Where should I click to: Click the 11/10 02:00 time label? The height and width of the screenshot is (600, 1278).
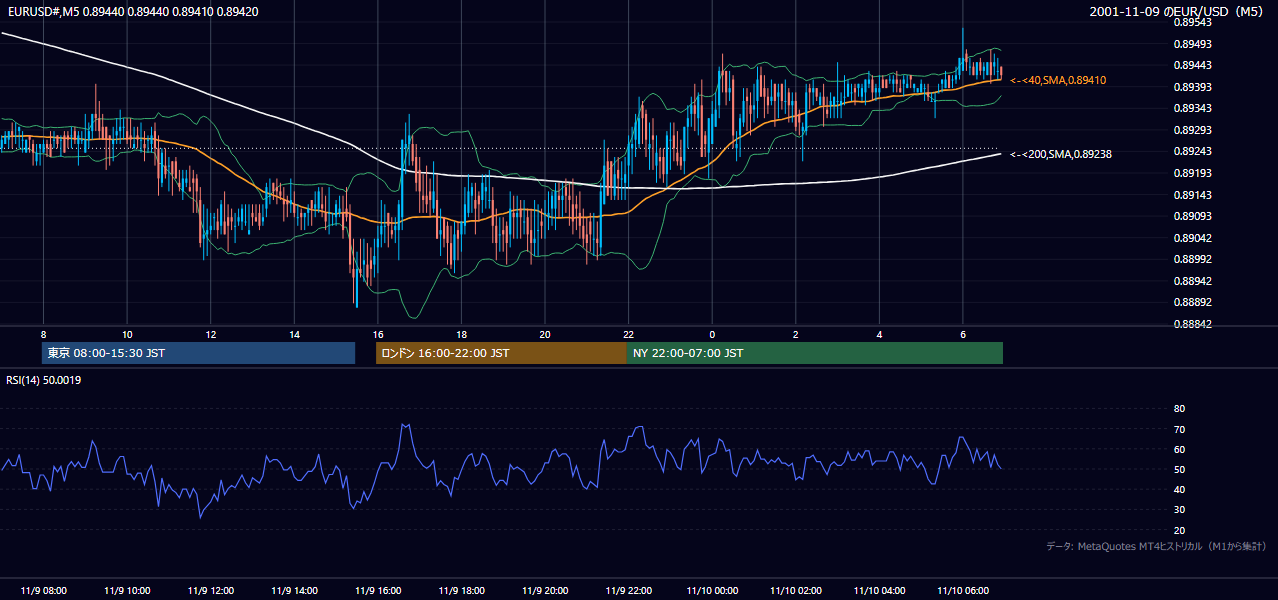click(795, 591)
